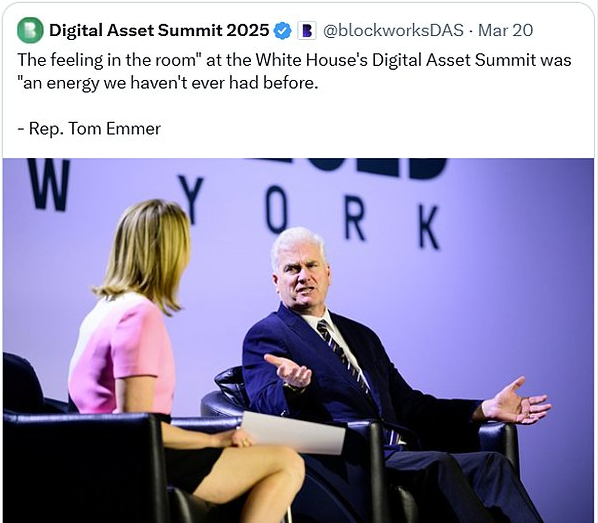Open the Blockworks affiliate badge icon

307,31
